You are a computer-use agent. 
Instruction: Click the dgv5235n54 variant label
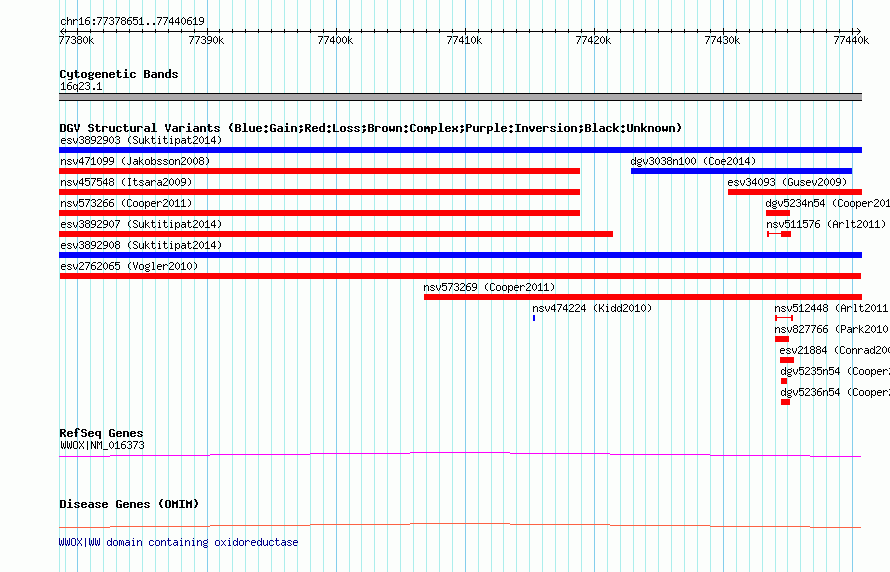[835, 371]
